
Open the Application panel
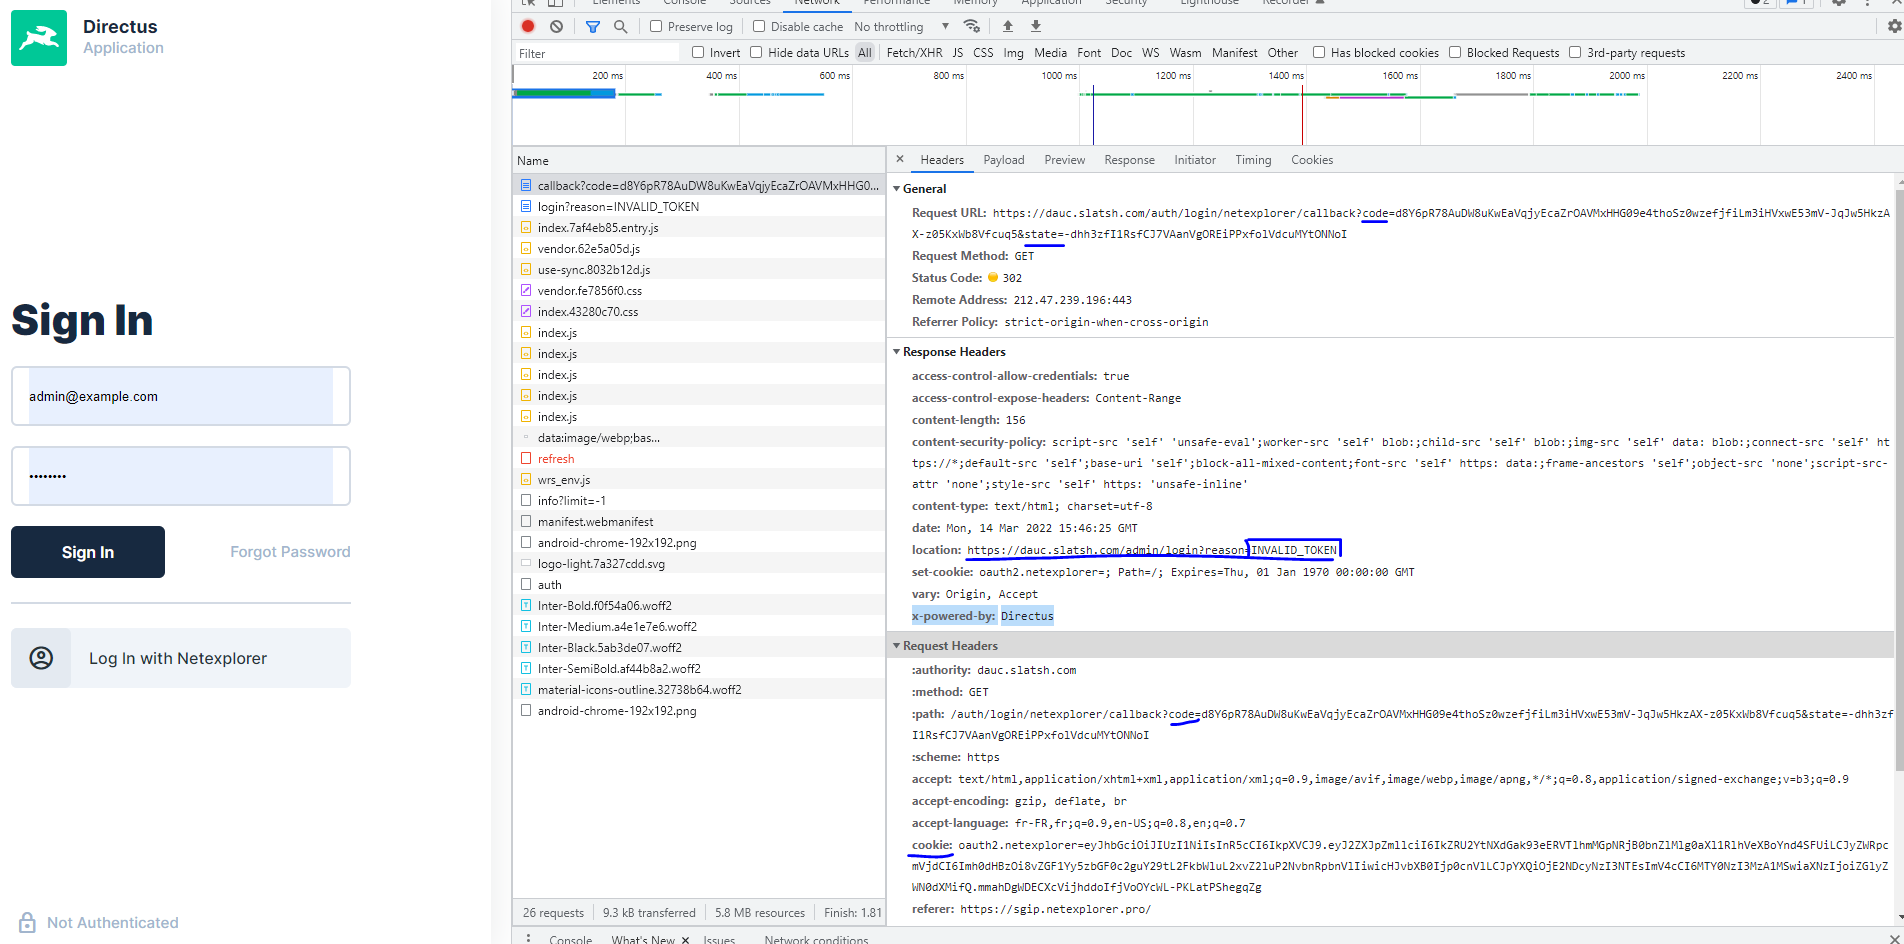(1051, 3)
